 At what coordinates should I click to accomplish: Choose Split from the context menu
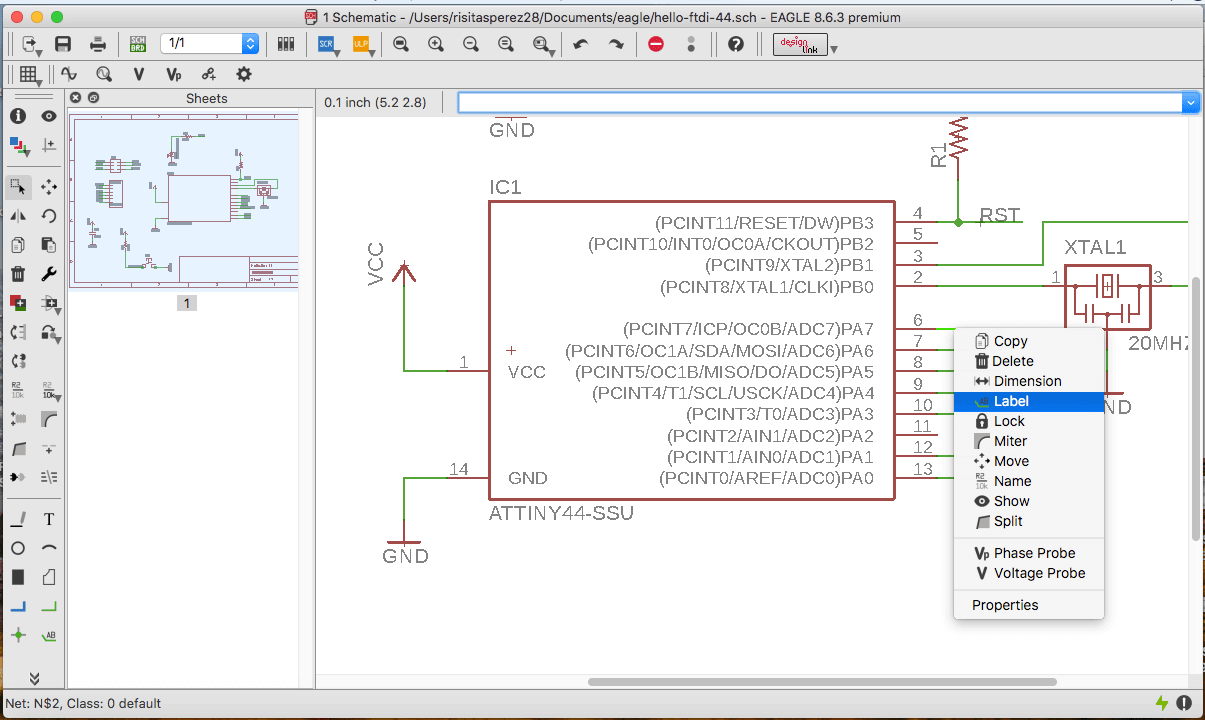[x=1029, y=521]
